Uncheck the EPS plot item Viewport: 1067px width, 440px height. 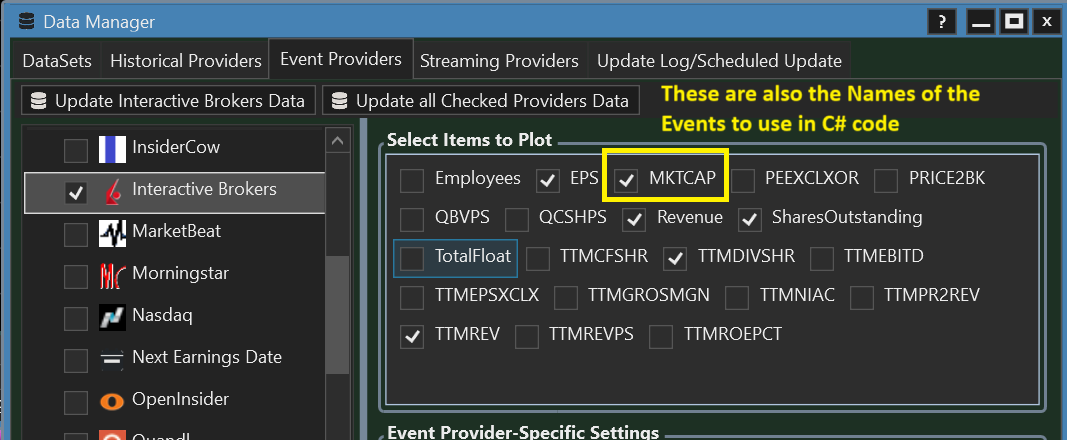548,180
